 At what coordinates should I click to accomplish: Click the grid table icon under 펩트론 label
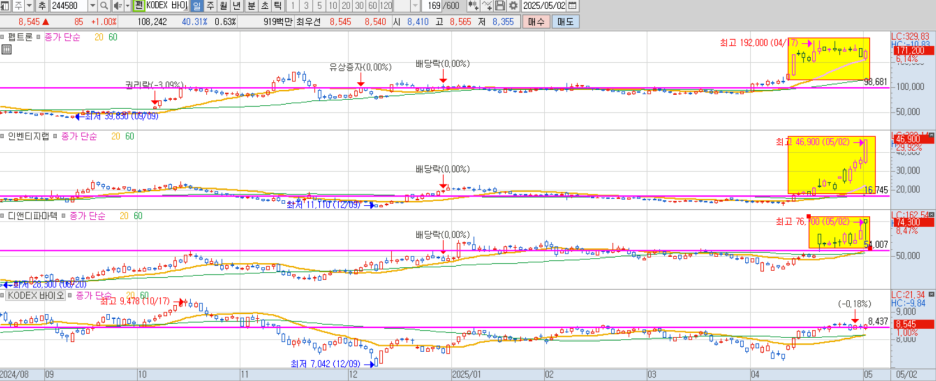click(6, 50)
